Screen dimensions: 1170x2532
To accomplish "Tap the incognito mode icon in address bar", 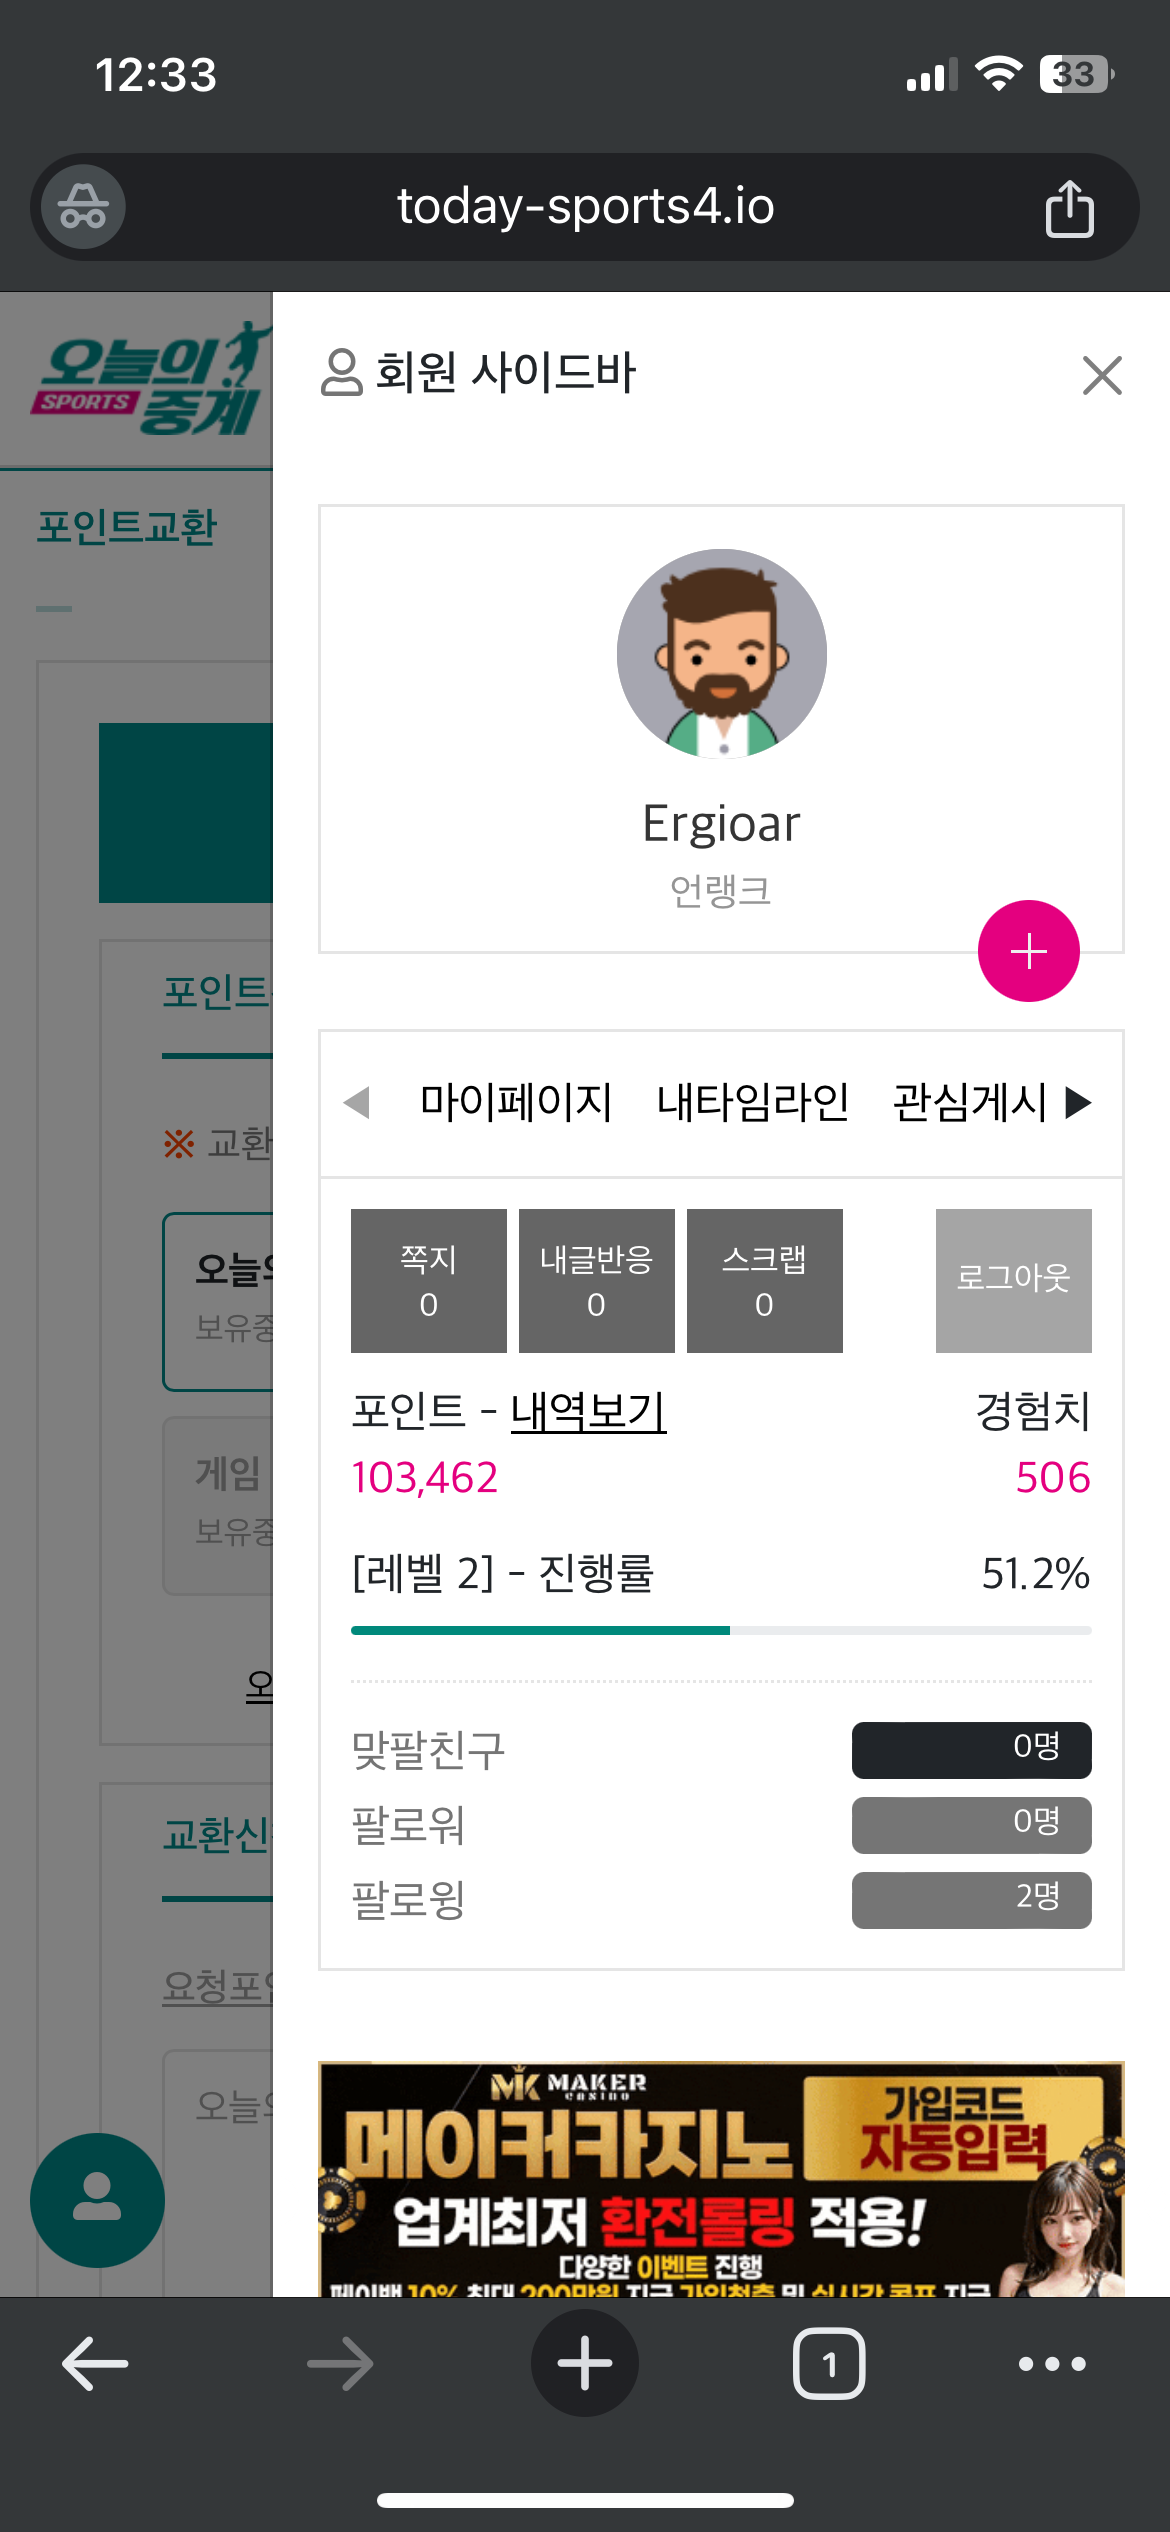I will coord(83,207).
